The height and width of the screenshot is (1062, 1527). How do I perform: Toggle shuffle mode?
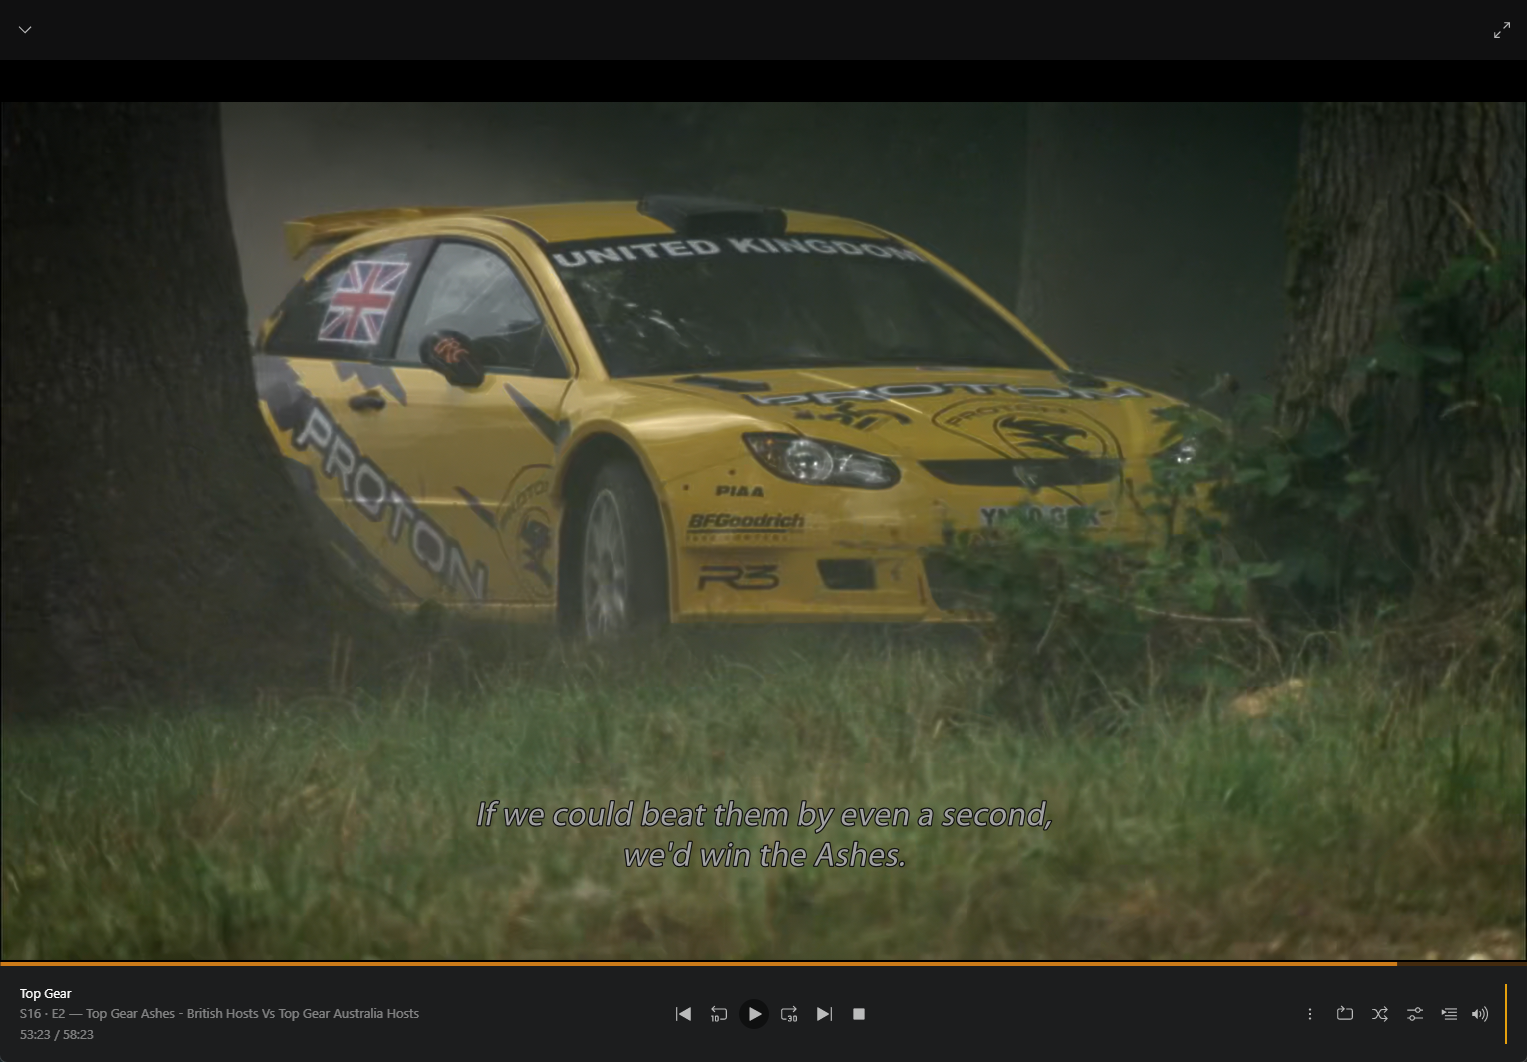1380,1014
